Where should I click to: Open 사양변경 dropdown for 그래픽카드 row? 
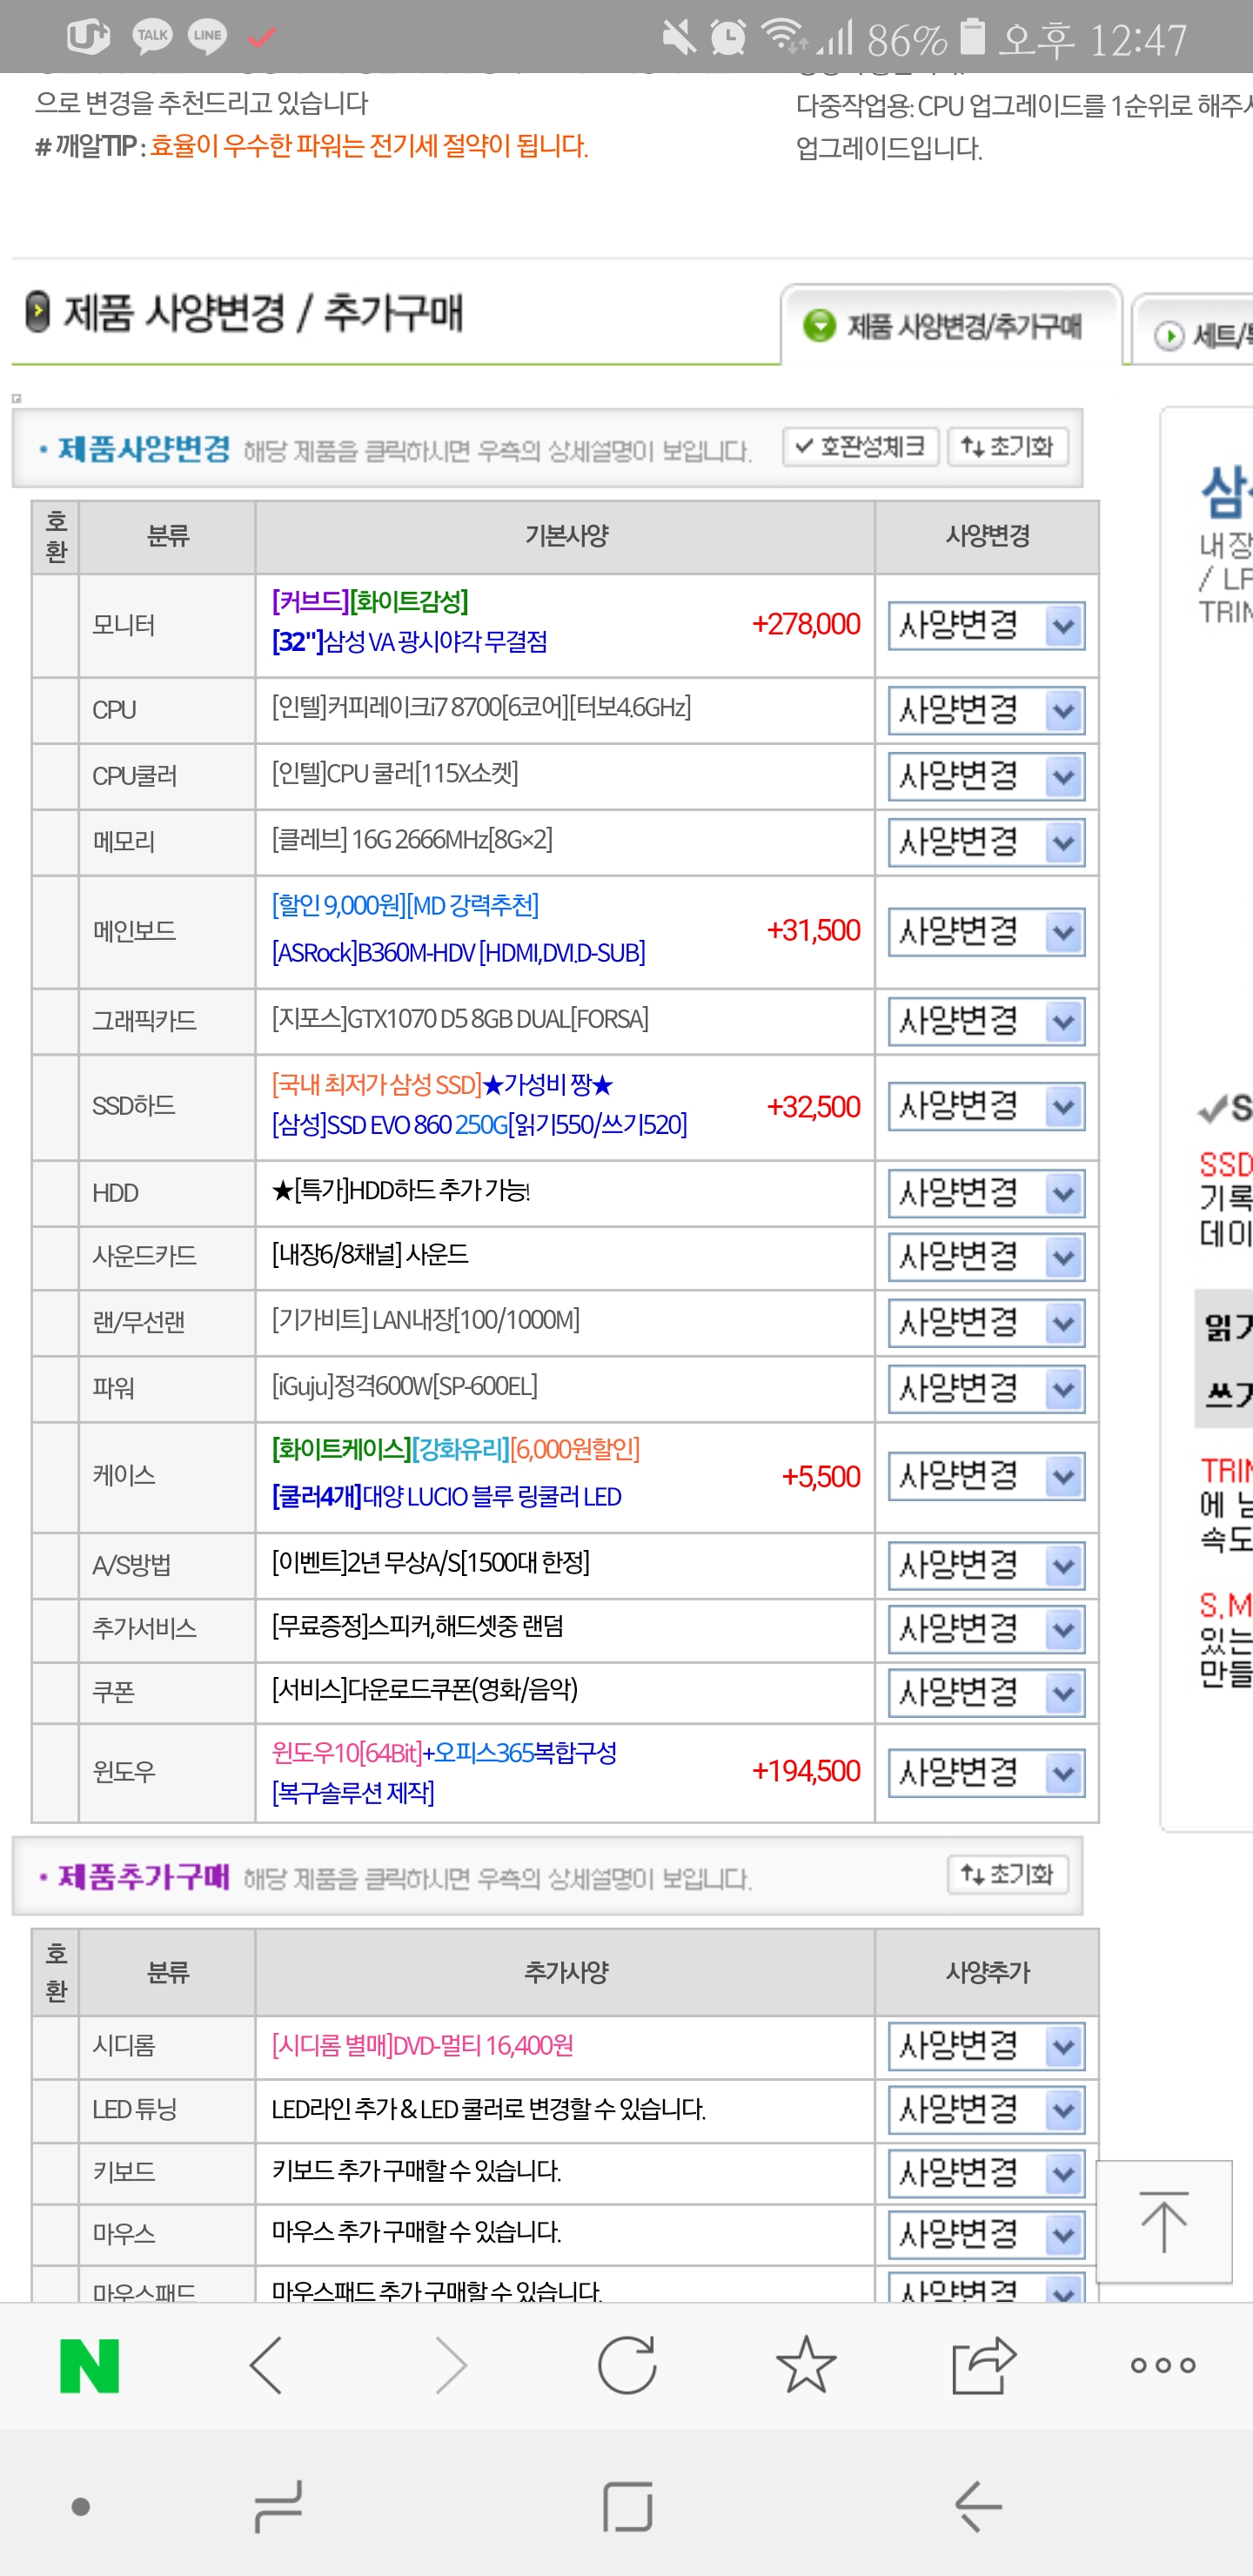click(987, 1021)
